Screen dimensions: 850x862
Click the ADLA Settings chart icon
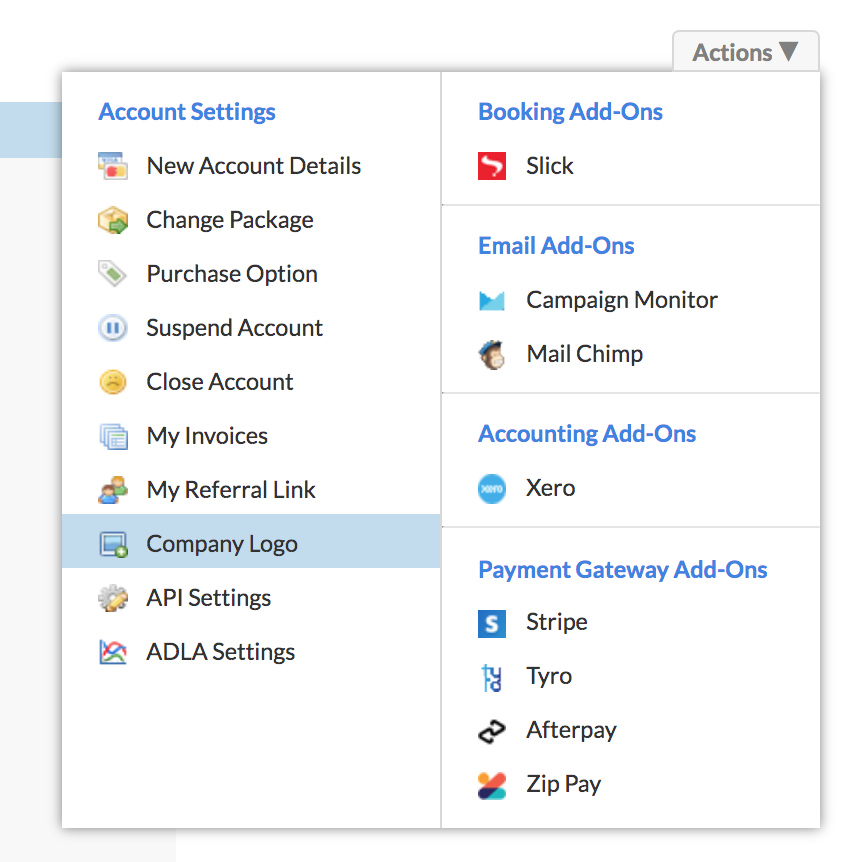tap(113, 652)
